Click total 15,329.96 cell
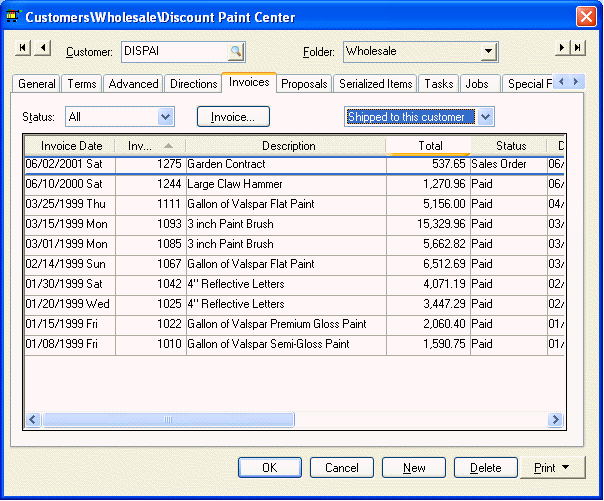The image size is (604, 501). tap(428, 225)
